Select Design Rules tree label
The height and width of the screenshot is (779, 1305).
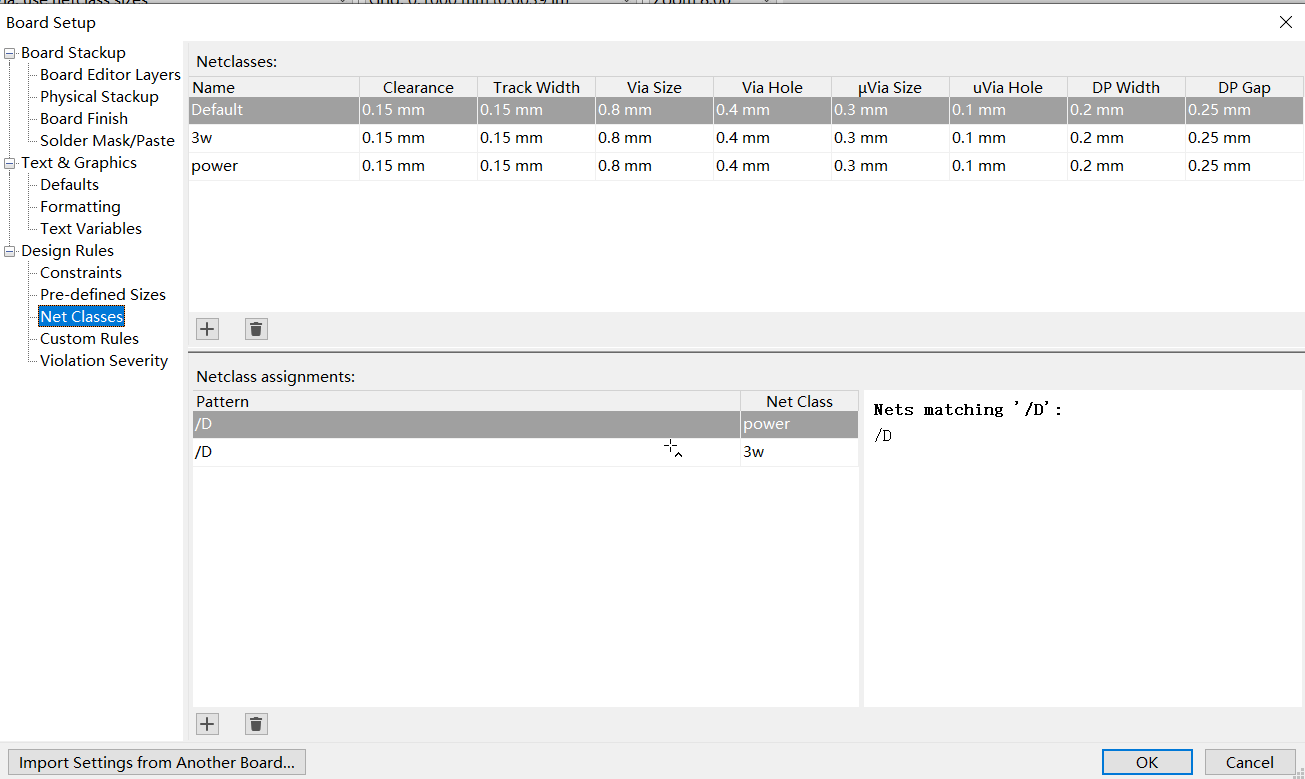point(67,251)
